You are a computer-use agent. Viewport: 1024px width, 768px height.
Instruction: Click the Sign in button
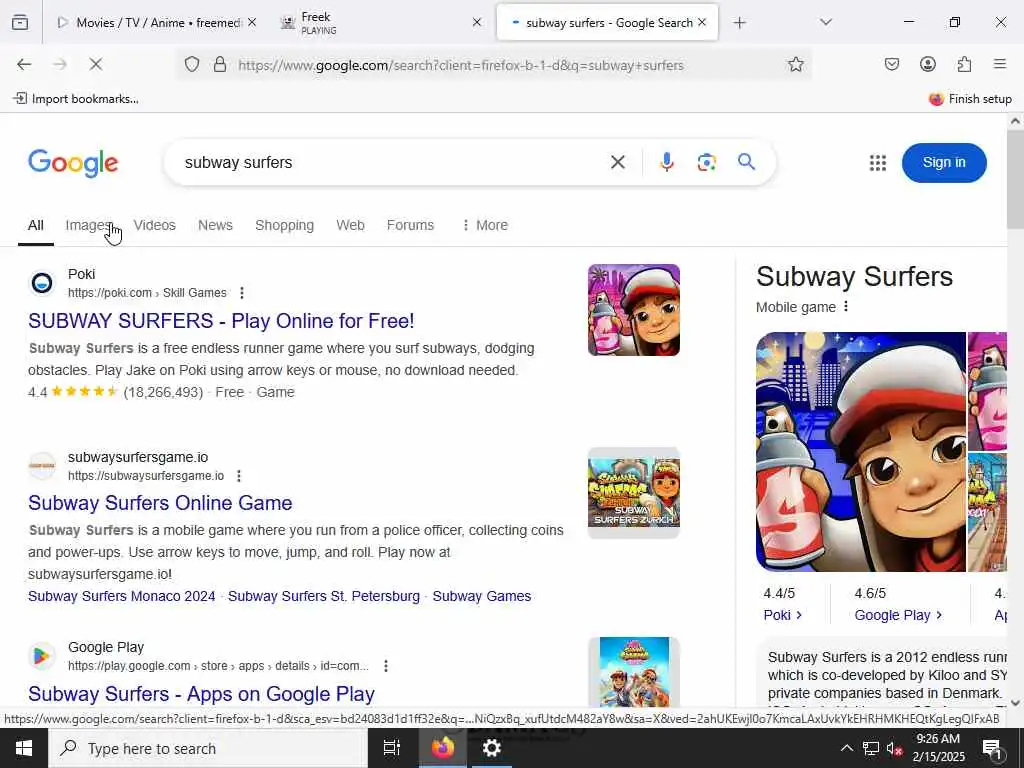click(x=944, y=163)
